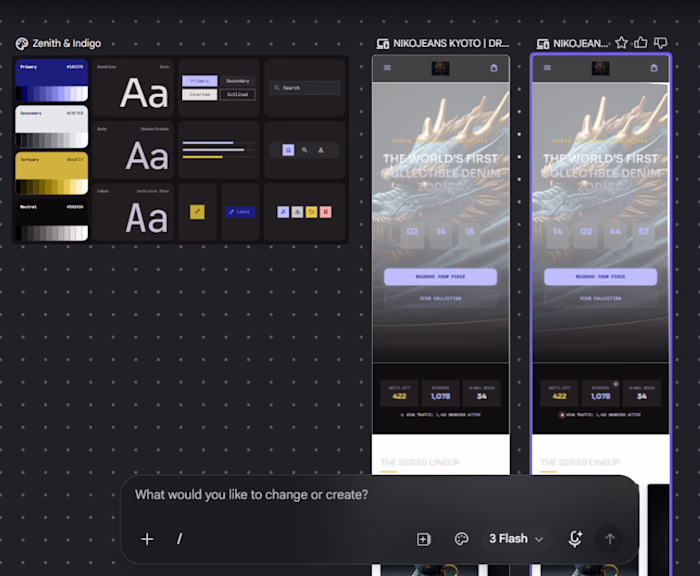This screenshot has height=576, width=700.
Task: Click the 'Zenith & Indigo' design system title
Action: click(x=67, y=43)
